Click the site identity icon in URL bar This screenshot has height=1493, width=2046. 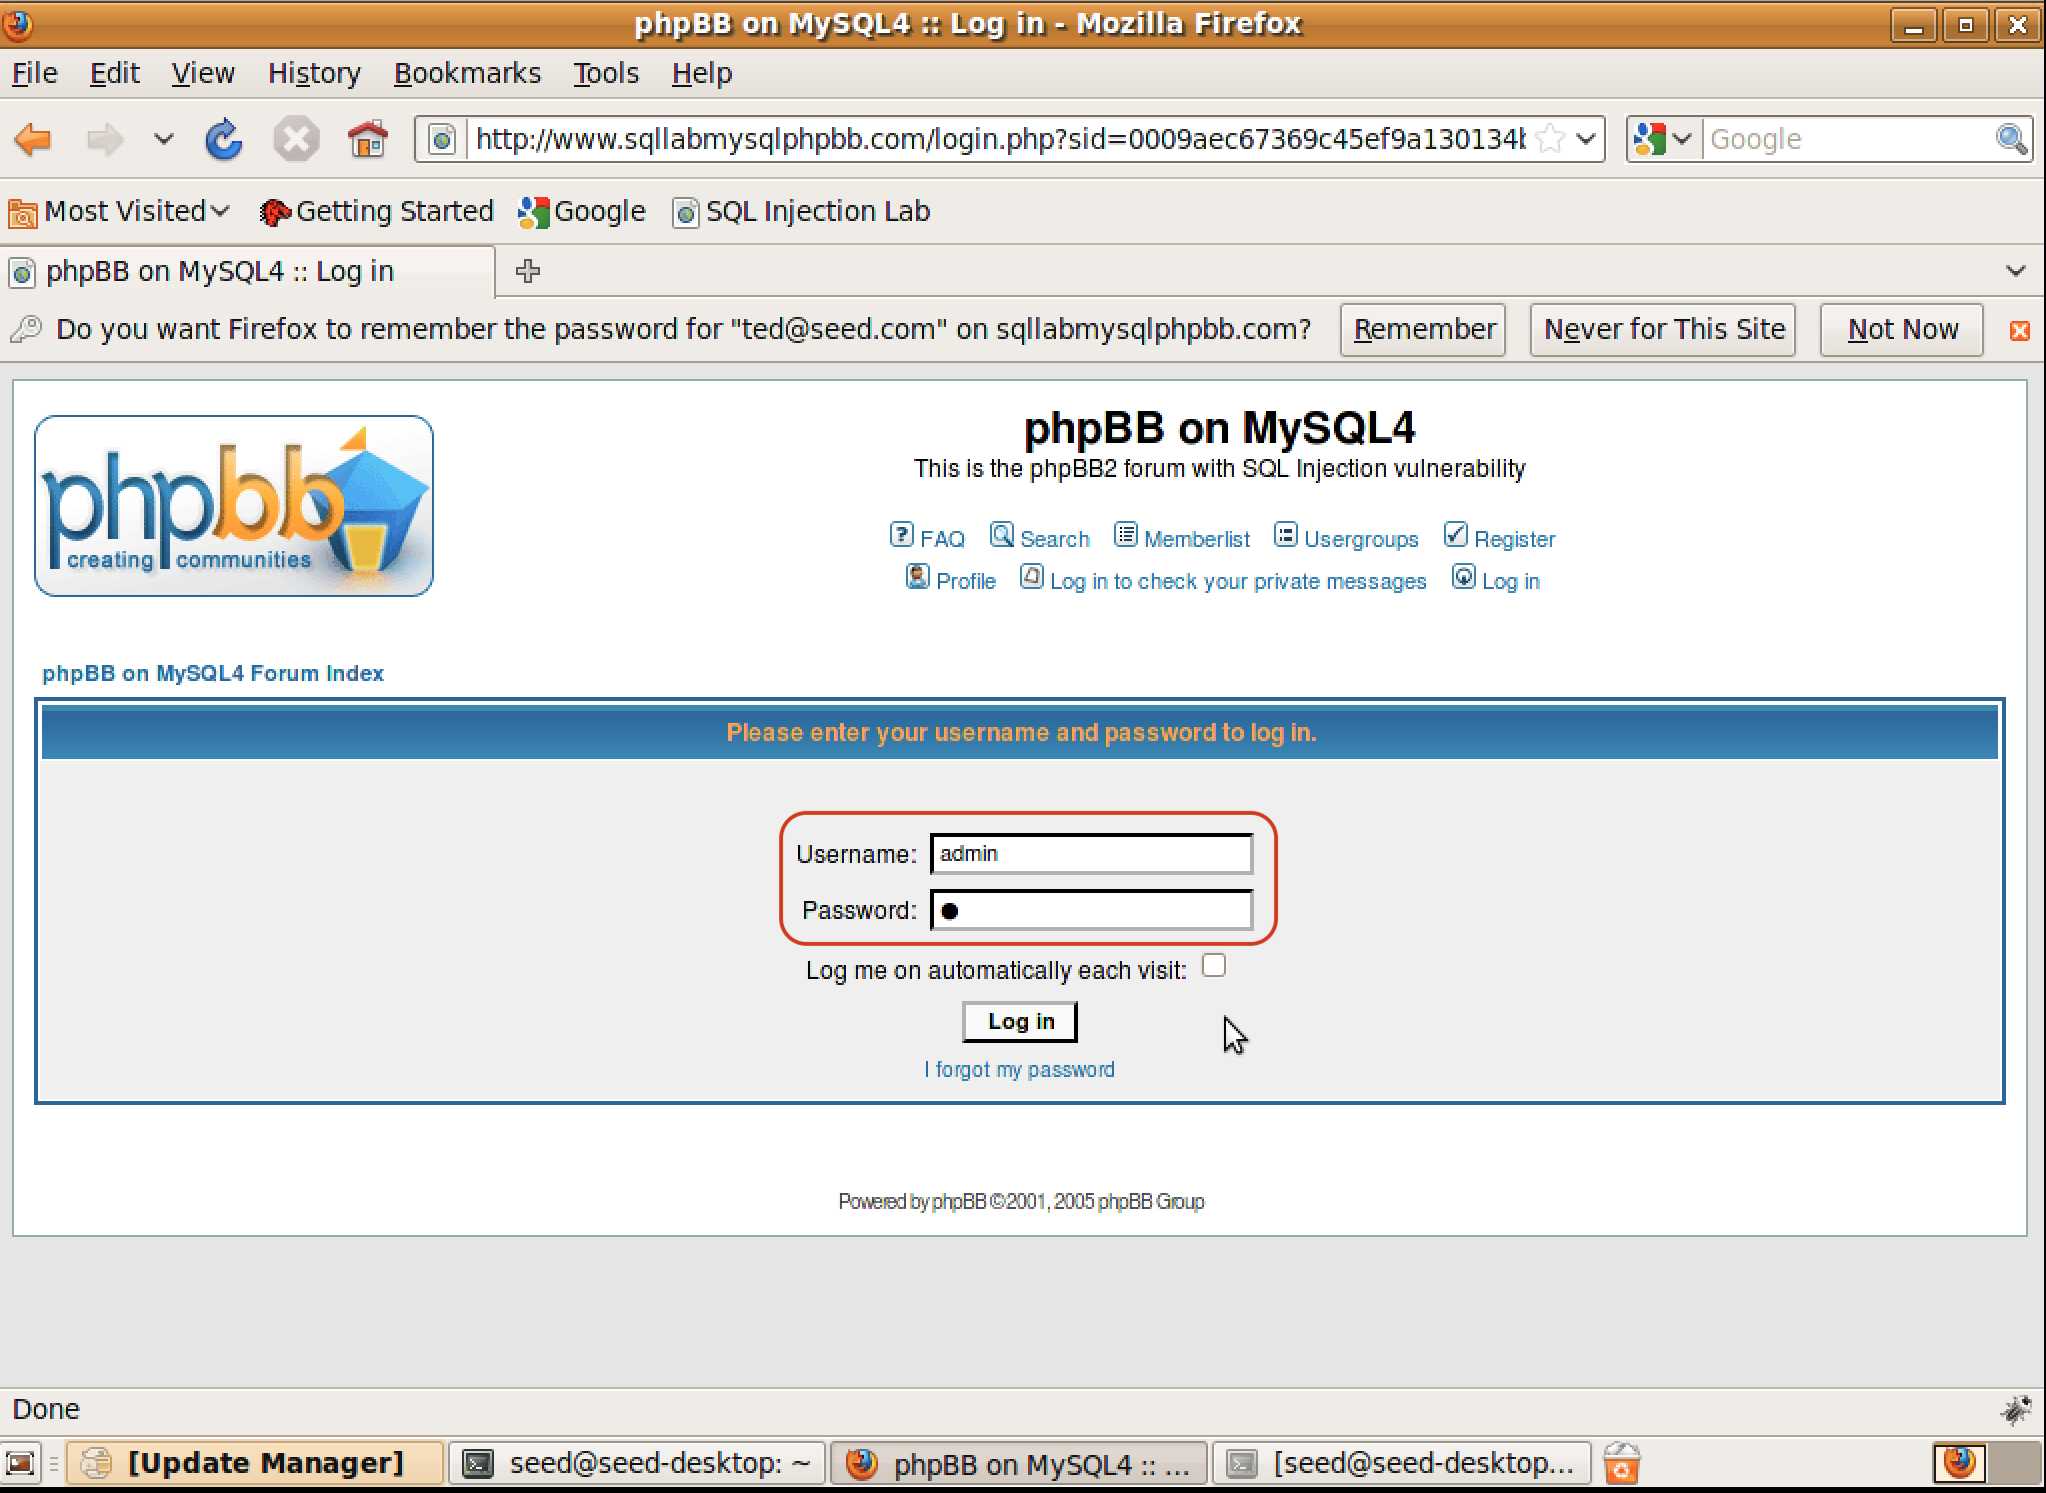pos(442,139)
